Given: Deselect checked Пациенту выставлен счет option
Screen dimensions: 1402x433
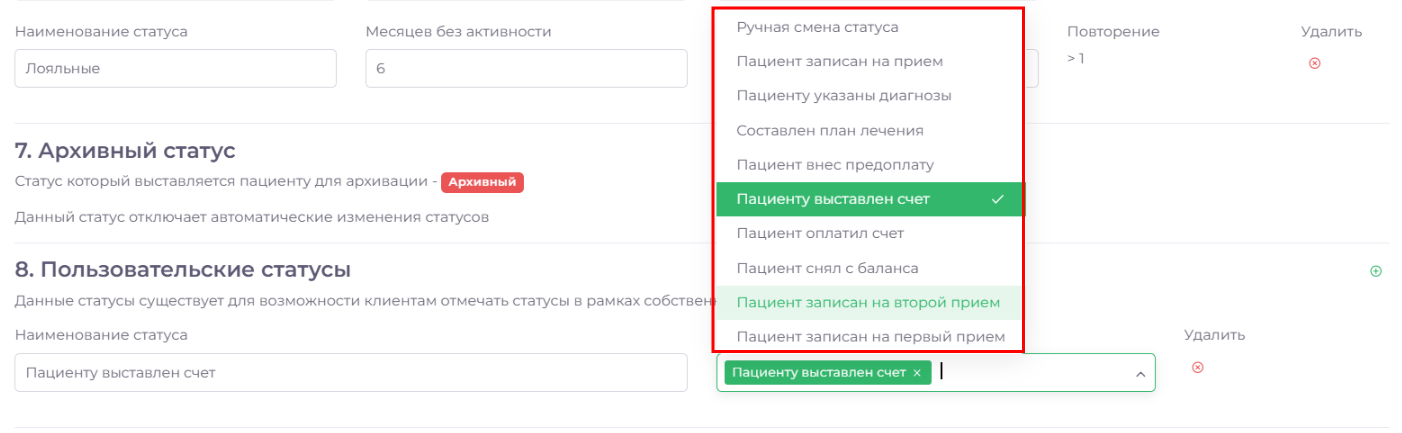Looking at the screenshot, I should coord(869,199).
